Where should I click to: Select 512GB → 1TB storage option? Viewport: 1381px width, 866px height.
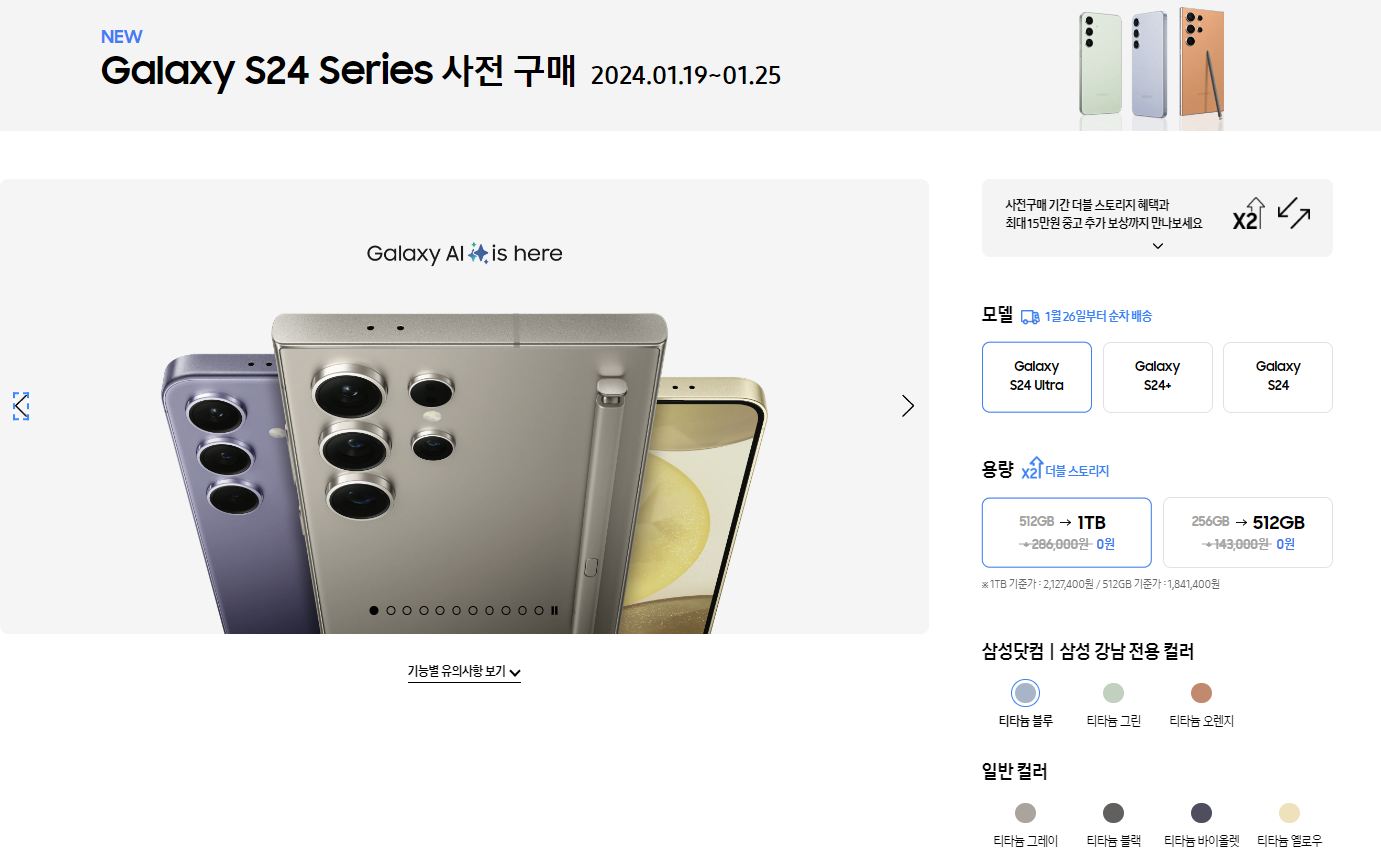[x=1067, y=533]
